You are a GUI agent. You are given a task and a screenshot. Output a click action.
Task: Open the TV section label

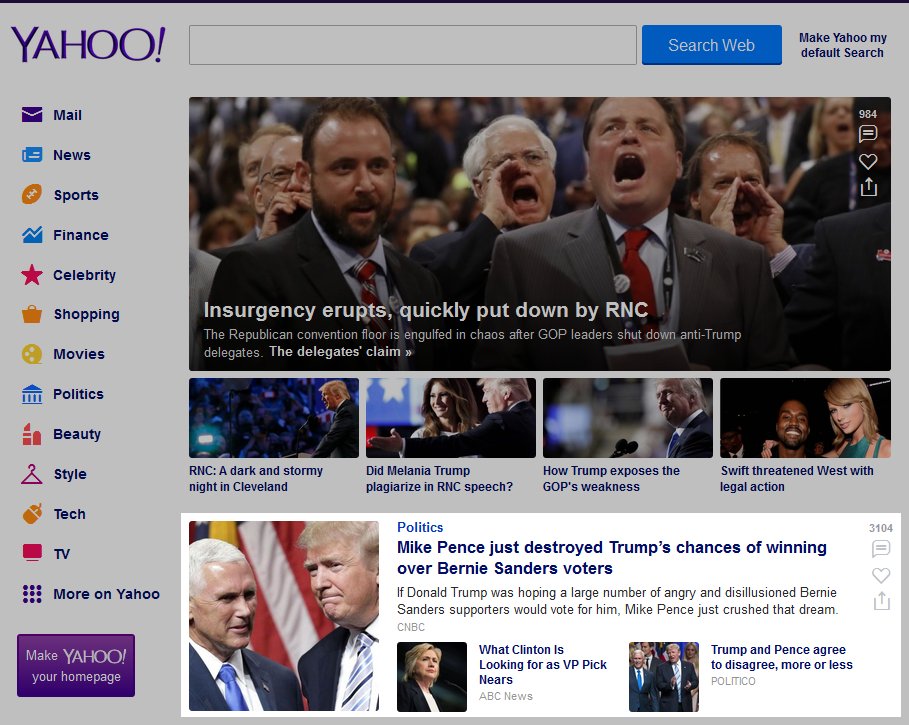[61, 553]
